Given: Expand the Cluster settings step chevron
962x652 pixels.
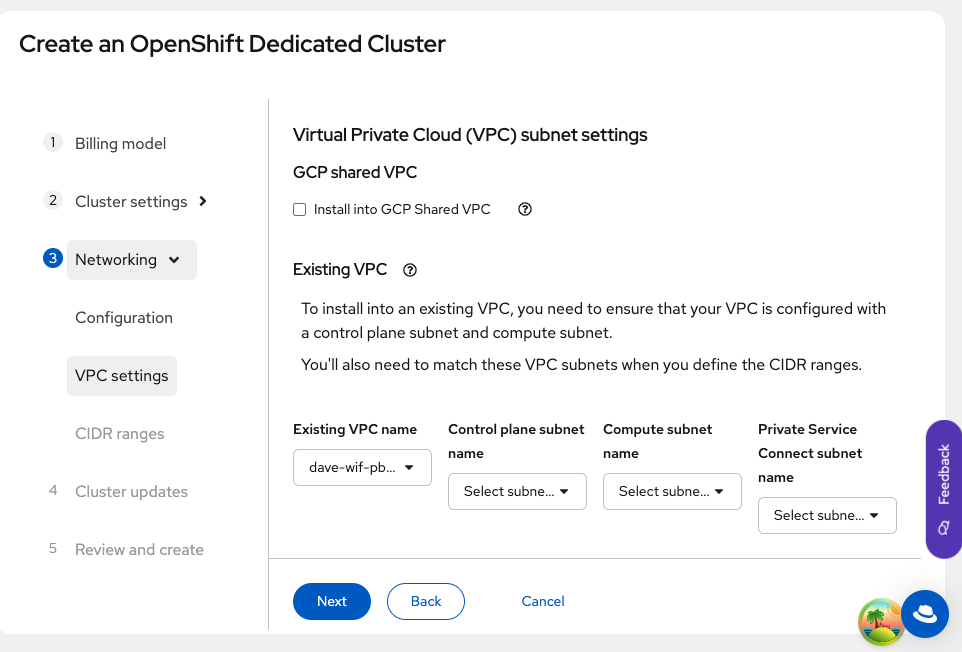Looking at the screenshot, I should (203, 201).
